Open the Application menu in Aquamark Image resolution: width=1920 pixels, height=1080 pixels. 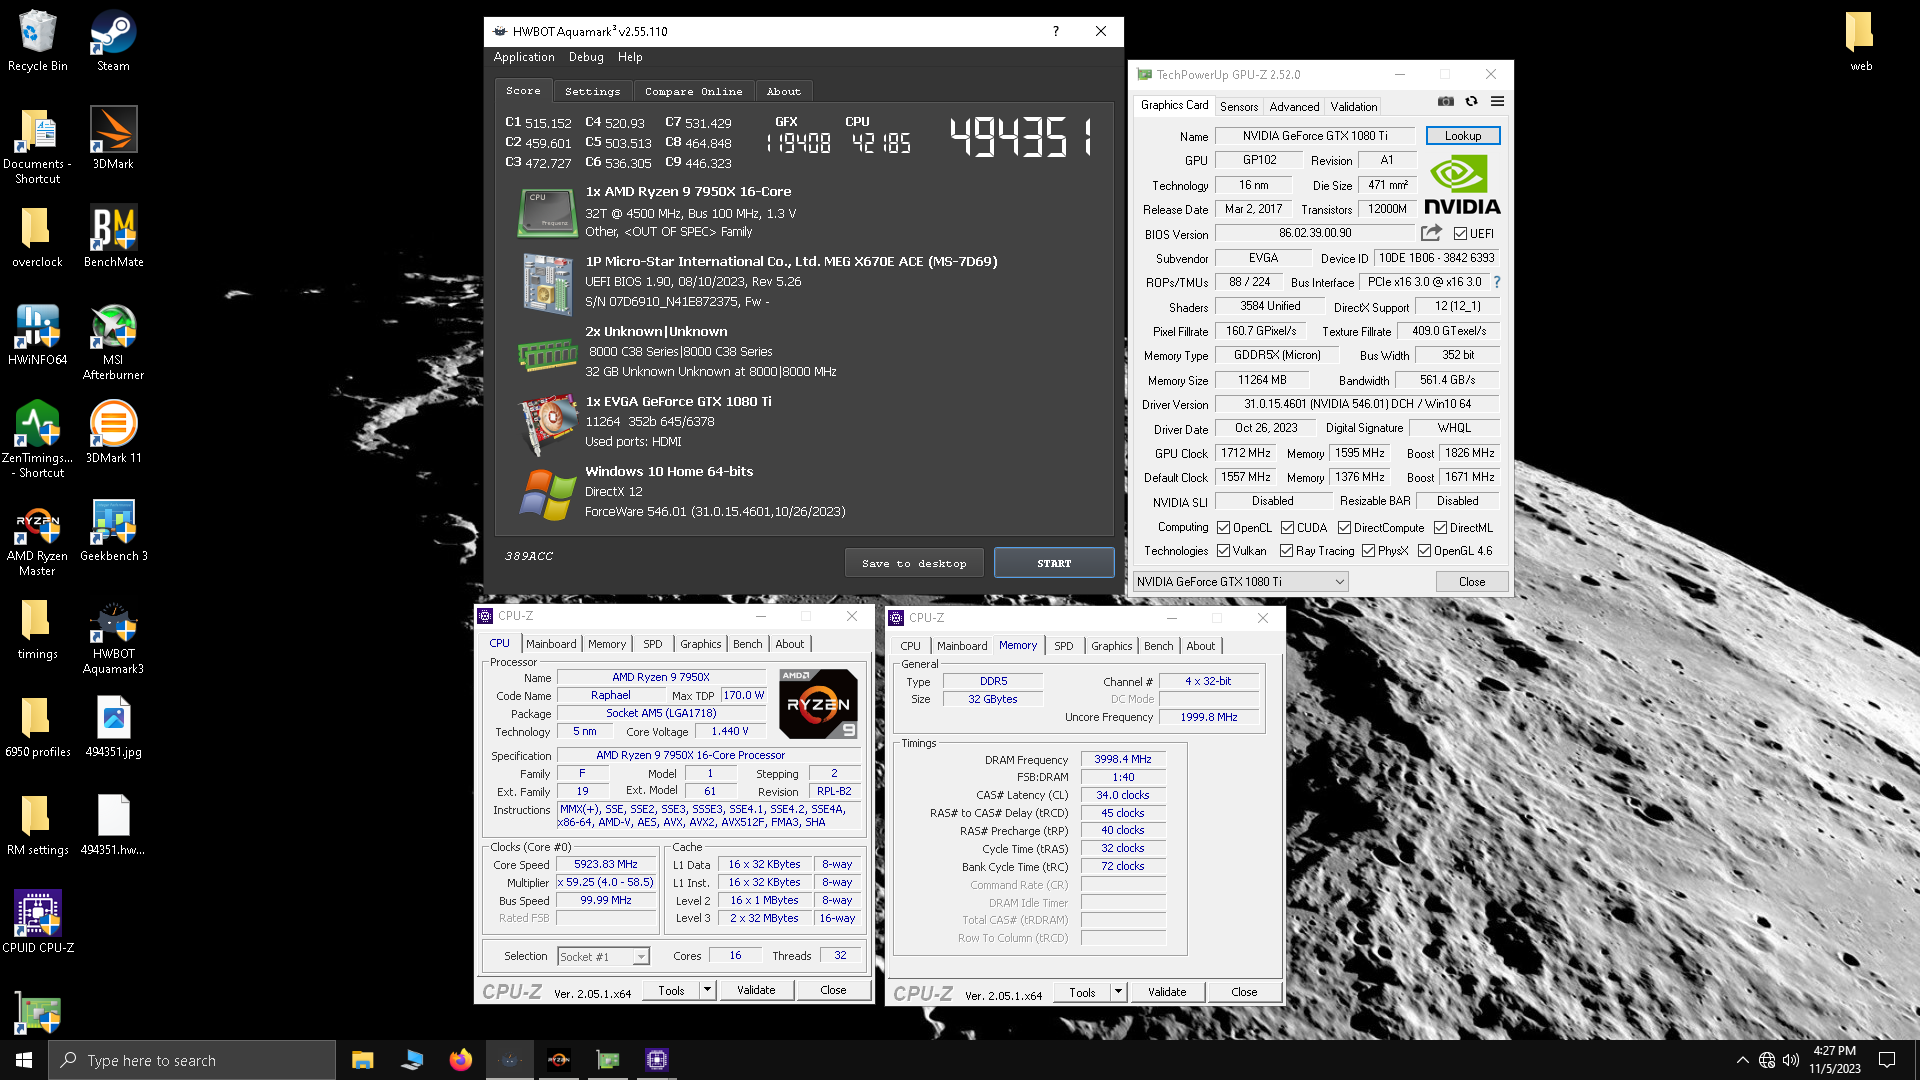(x=524, y=57)
